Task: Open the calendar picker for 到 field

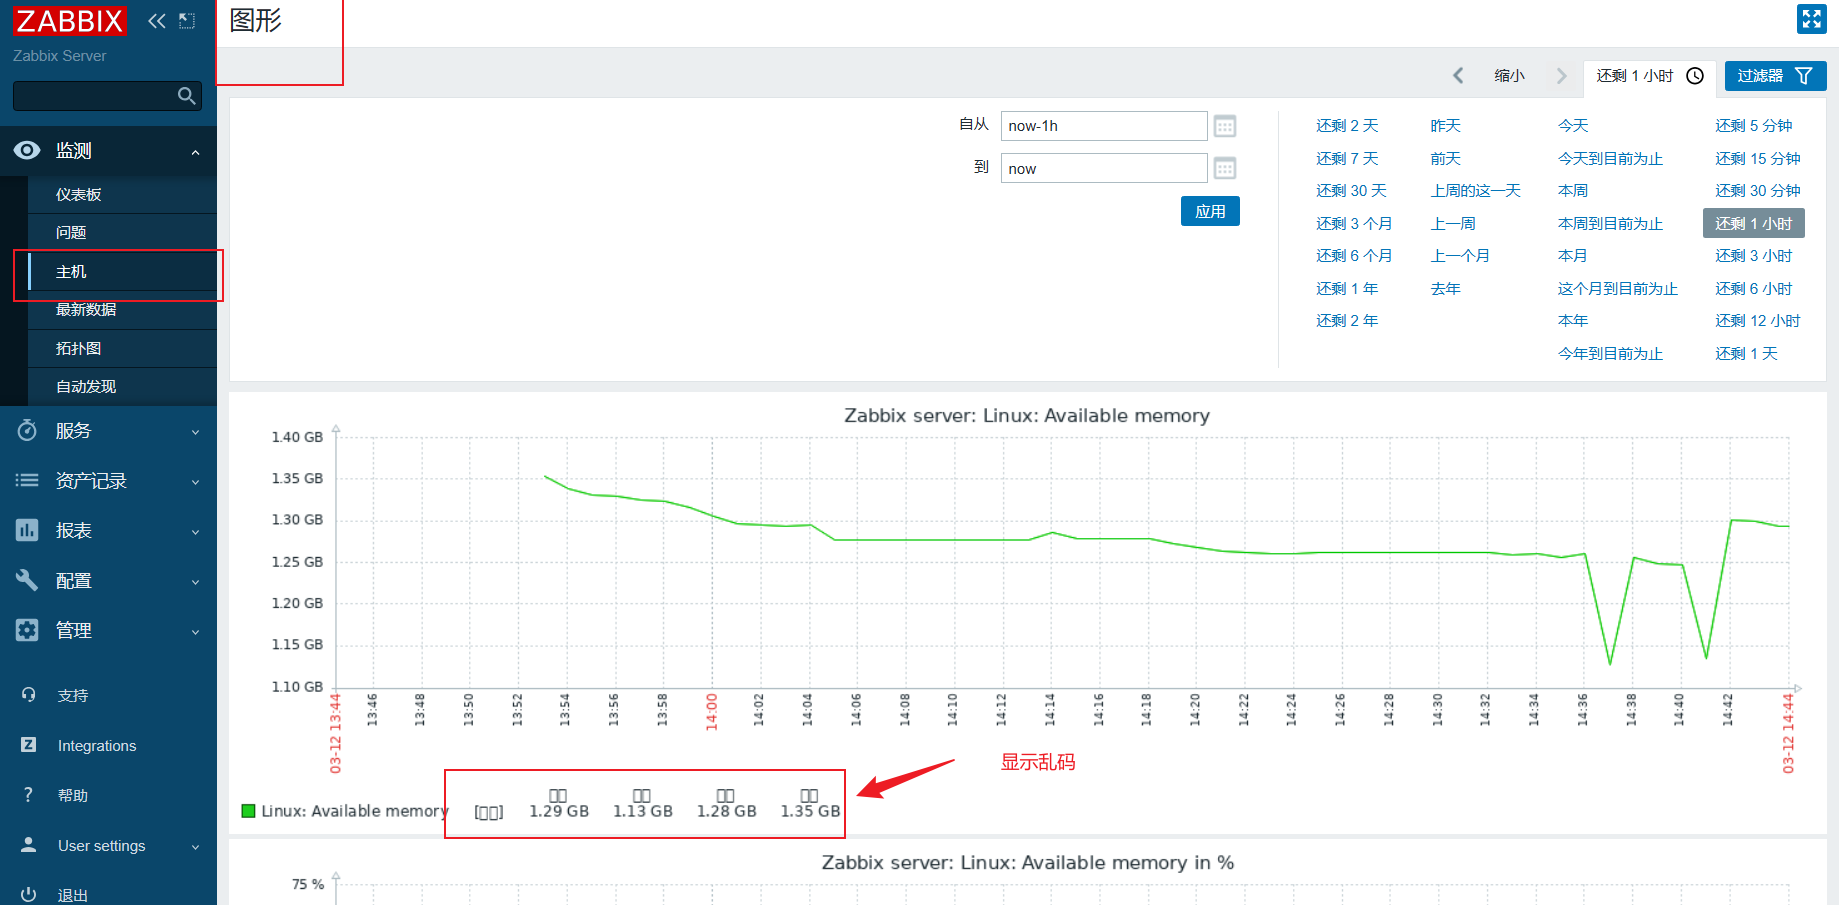Action: tap(1225, 168)
